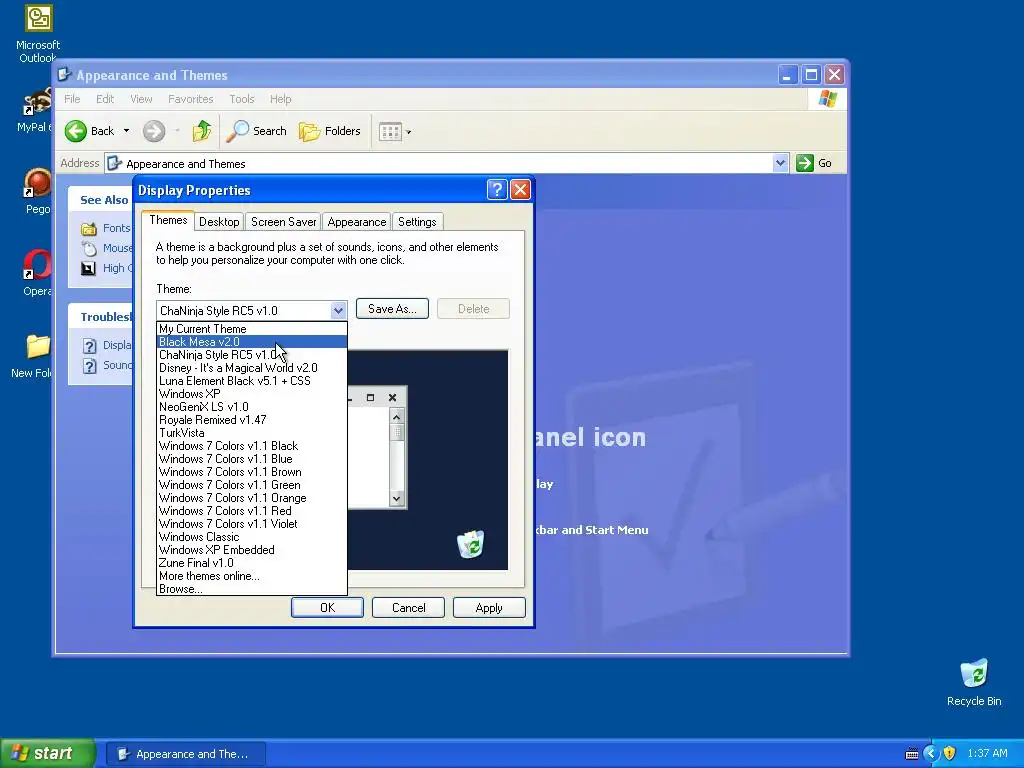Click the Search magnifier toolbar button
The height and width of the screenshot is (768, 1024).
pyautogui.click(x=257, y=131)
